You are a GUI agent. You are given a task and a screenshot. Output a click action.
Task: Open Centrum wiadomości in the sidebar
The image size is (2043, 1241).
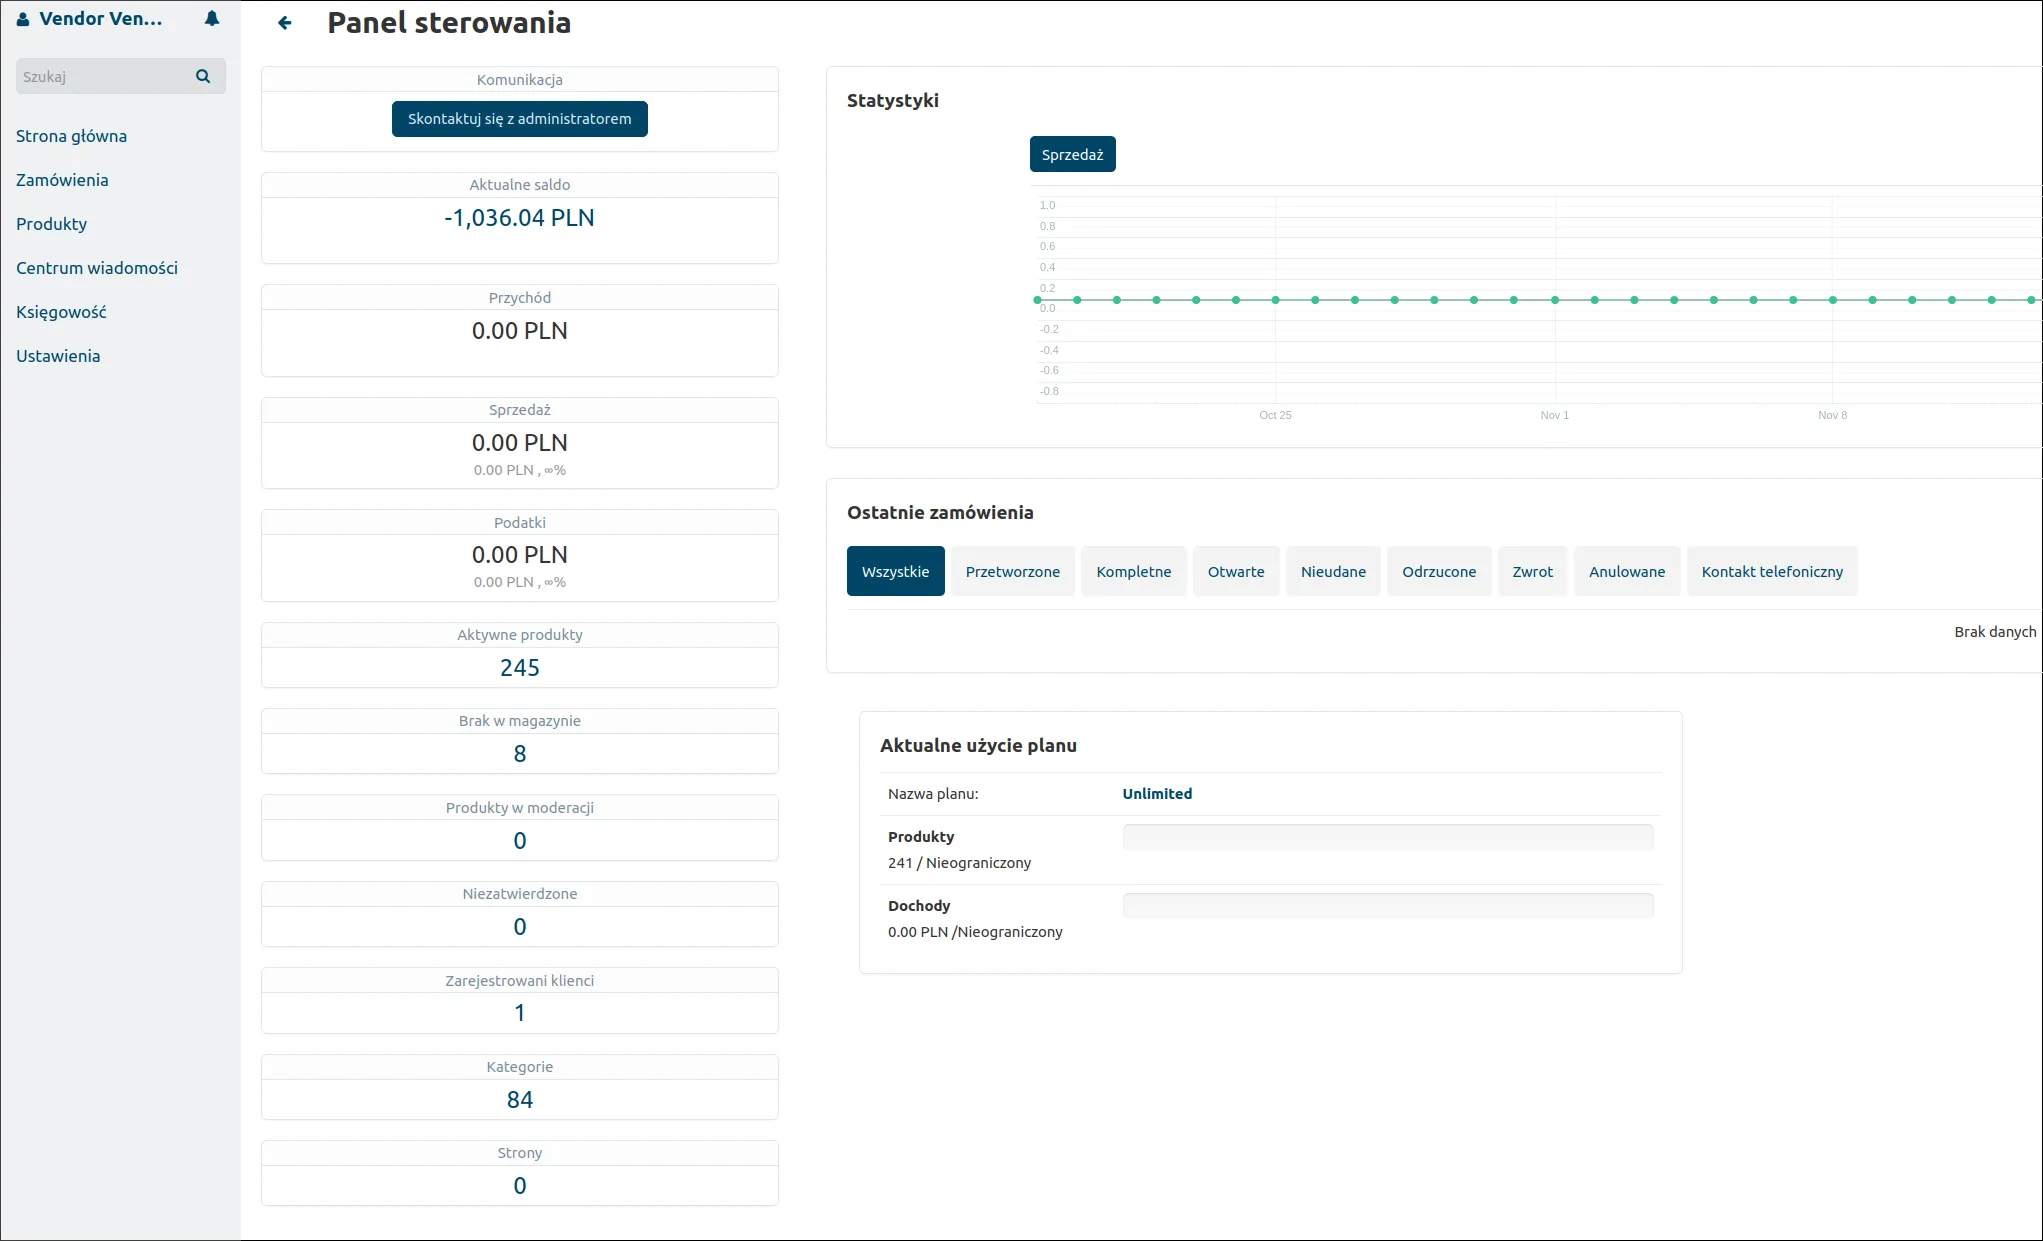tap(97, 268)
